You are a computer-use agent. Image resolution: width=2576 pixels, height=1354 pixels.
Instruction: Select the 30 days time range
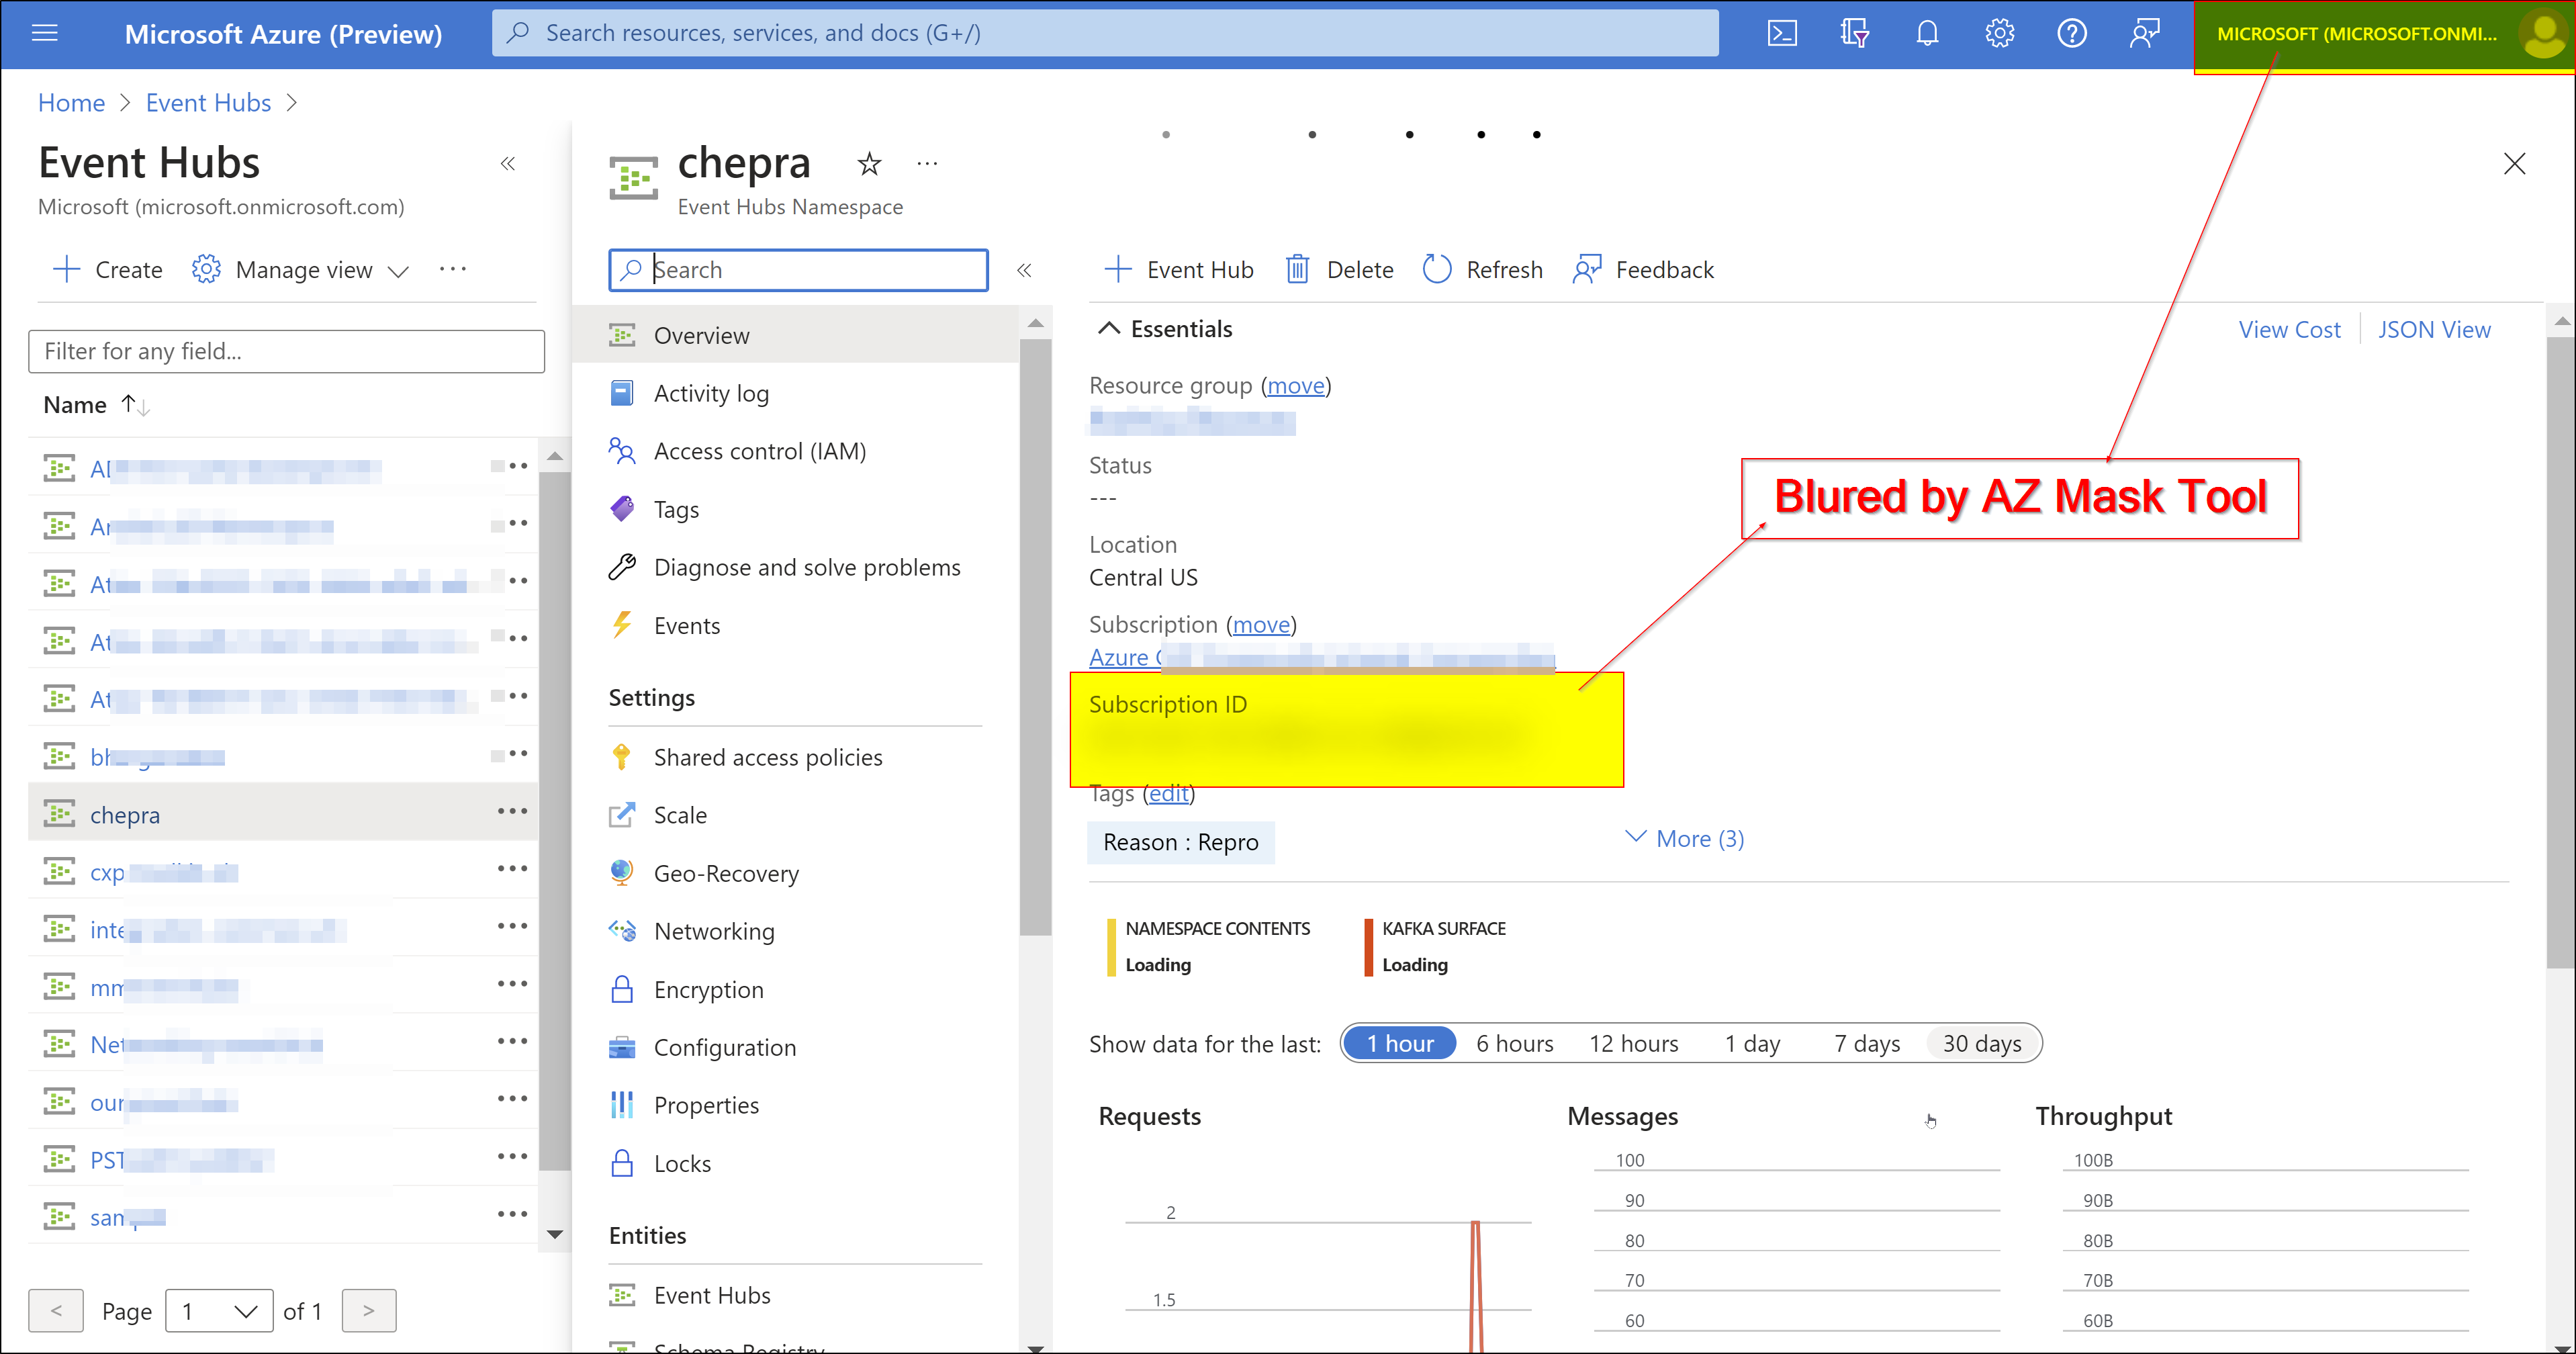pos(1981,1044)
